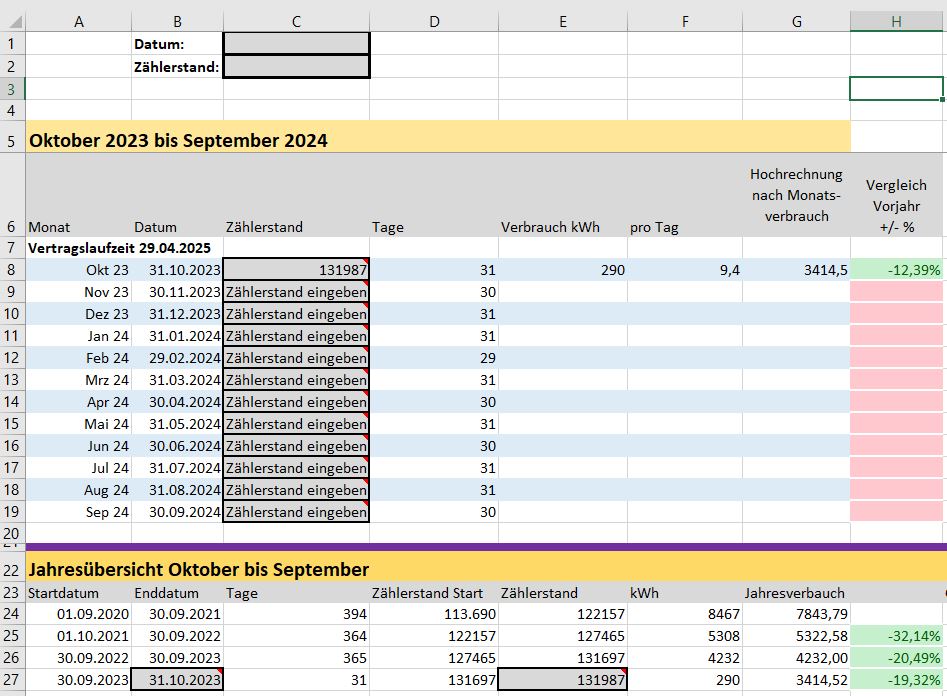This screenshot has width=947, height=696.
Task: Click kWh value 8467
Action: tap(685, 614)
